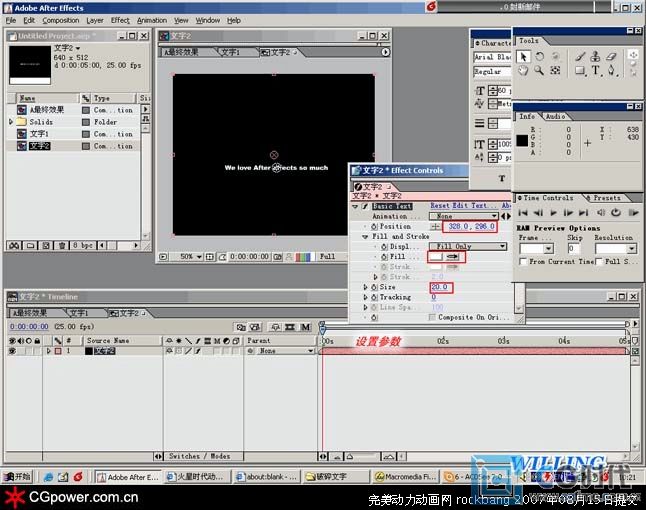Step forward one frame in Time Controls

pyautogui.click(x=568, y=213)
